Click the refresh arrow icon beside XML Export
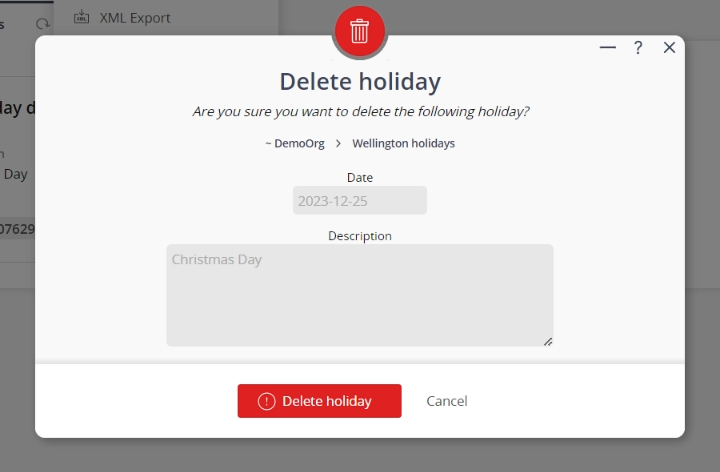The image size is (720, 472). (43, 24)
